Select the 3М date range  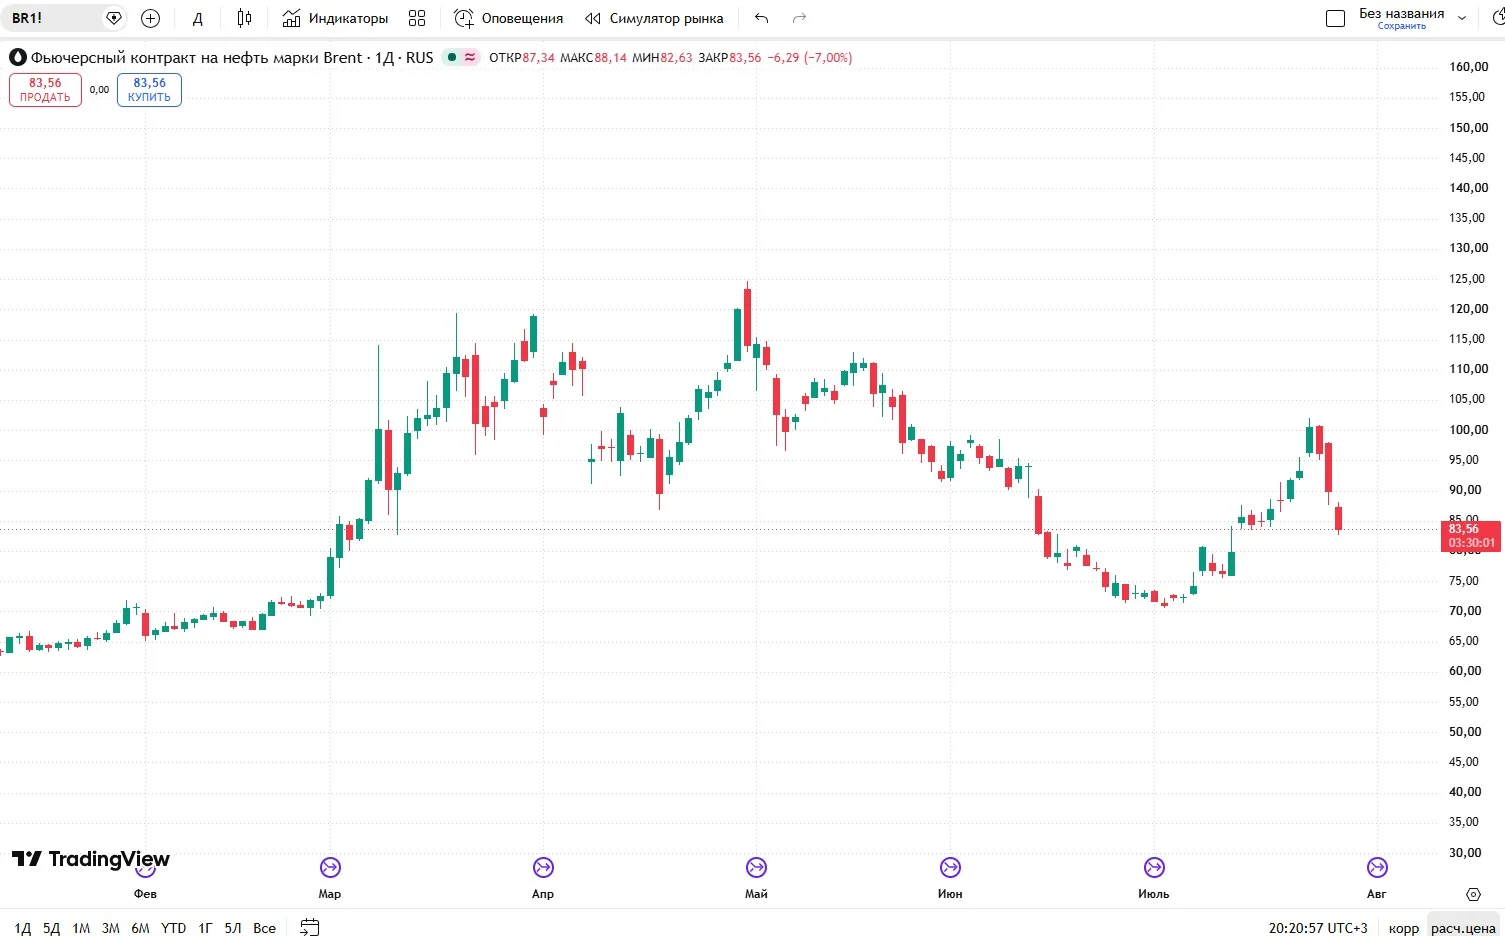click(111, 928)
